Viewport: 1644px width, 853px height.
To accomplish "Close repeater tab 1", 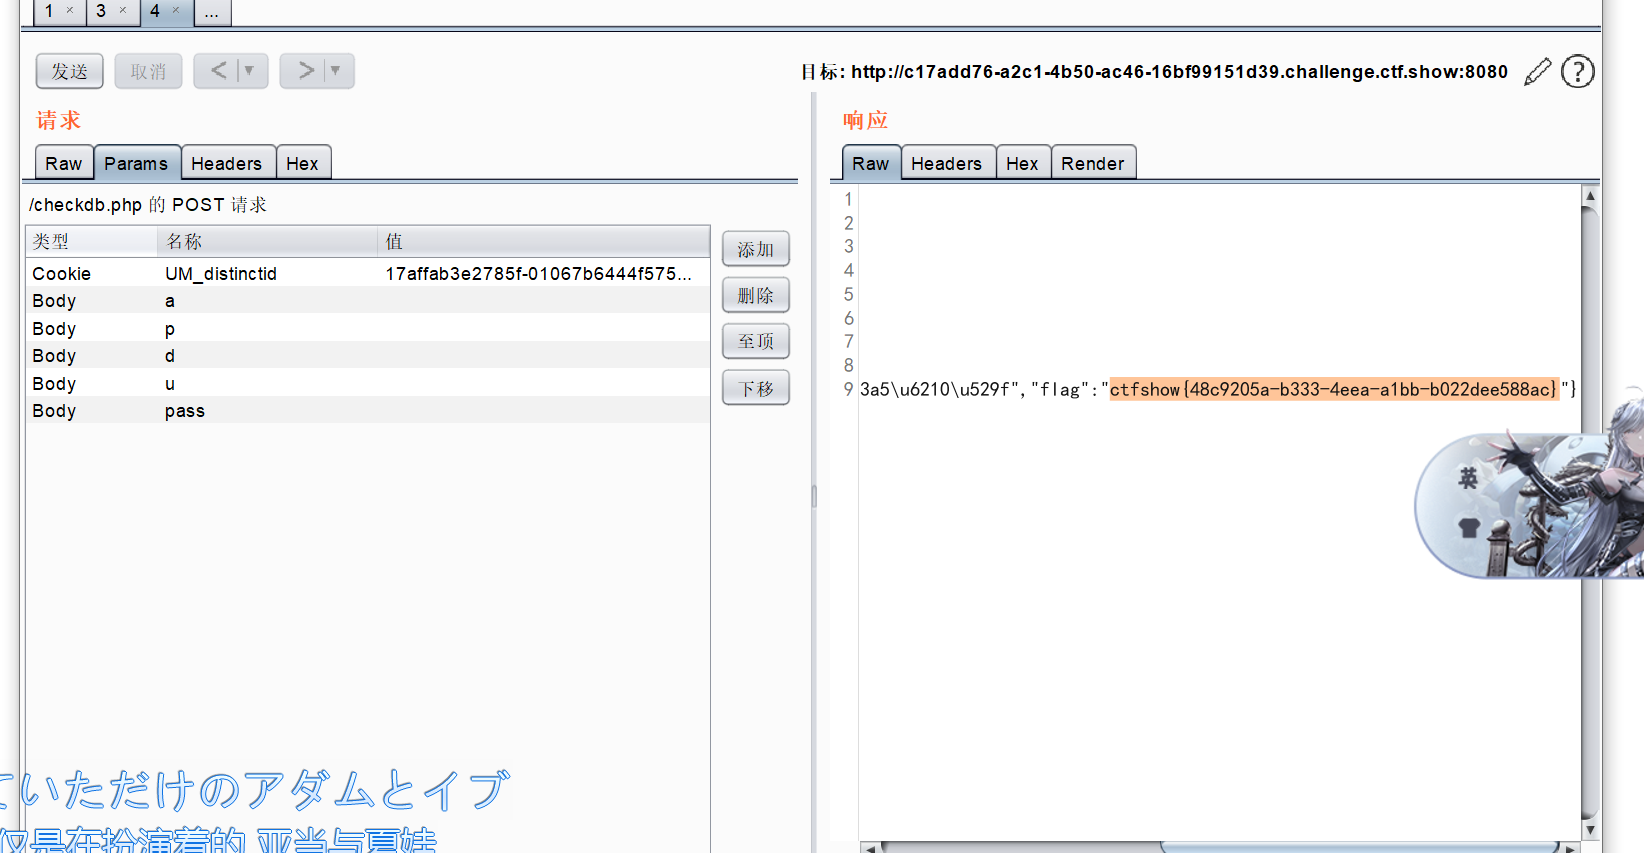I will tap(70, 10).
